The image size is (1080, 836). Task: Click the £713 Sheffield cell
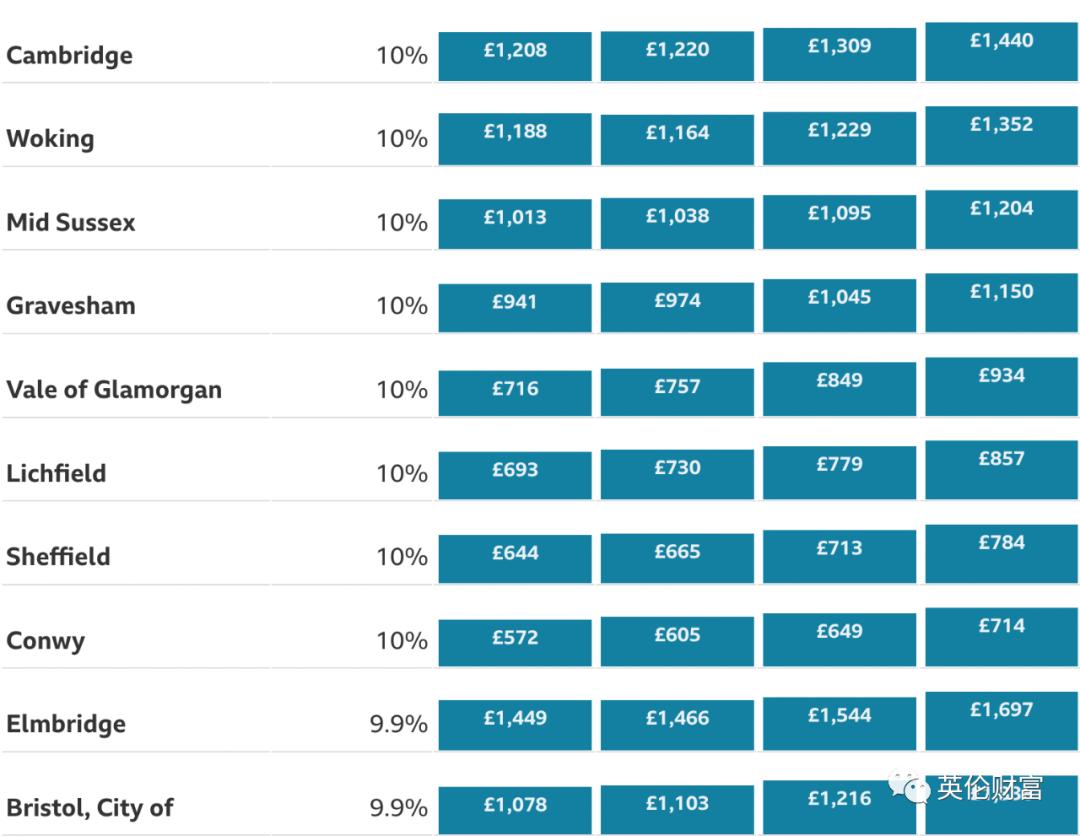coord(839,553)
